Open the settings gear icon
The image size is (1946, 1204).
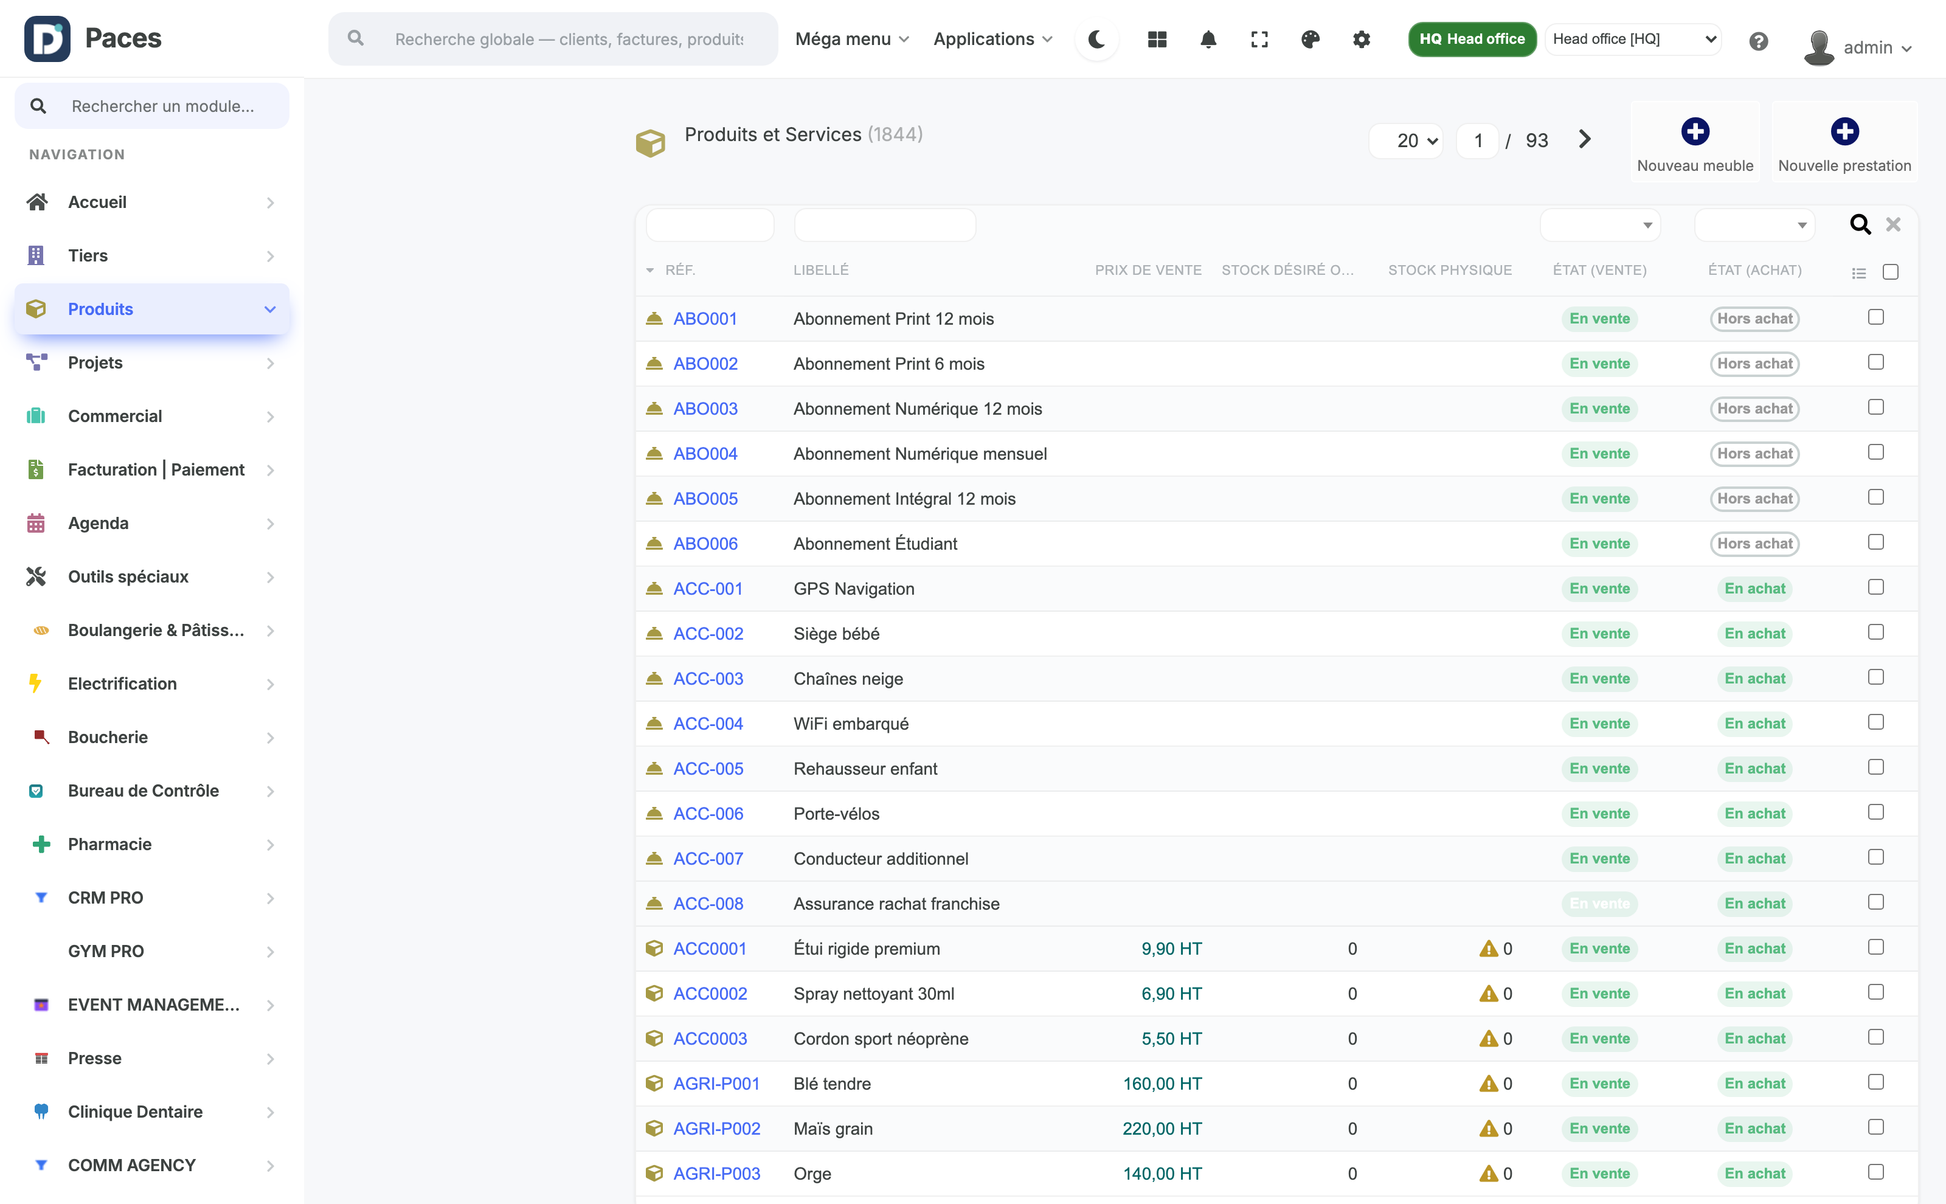(1361, 39)
